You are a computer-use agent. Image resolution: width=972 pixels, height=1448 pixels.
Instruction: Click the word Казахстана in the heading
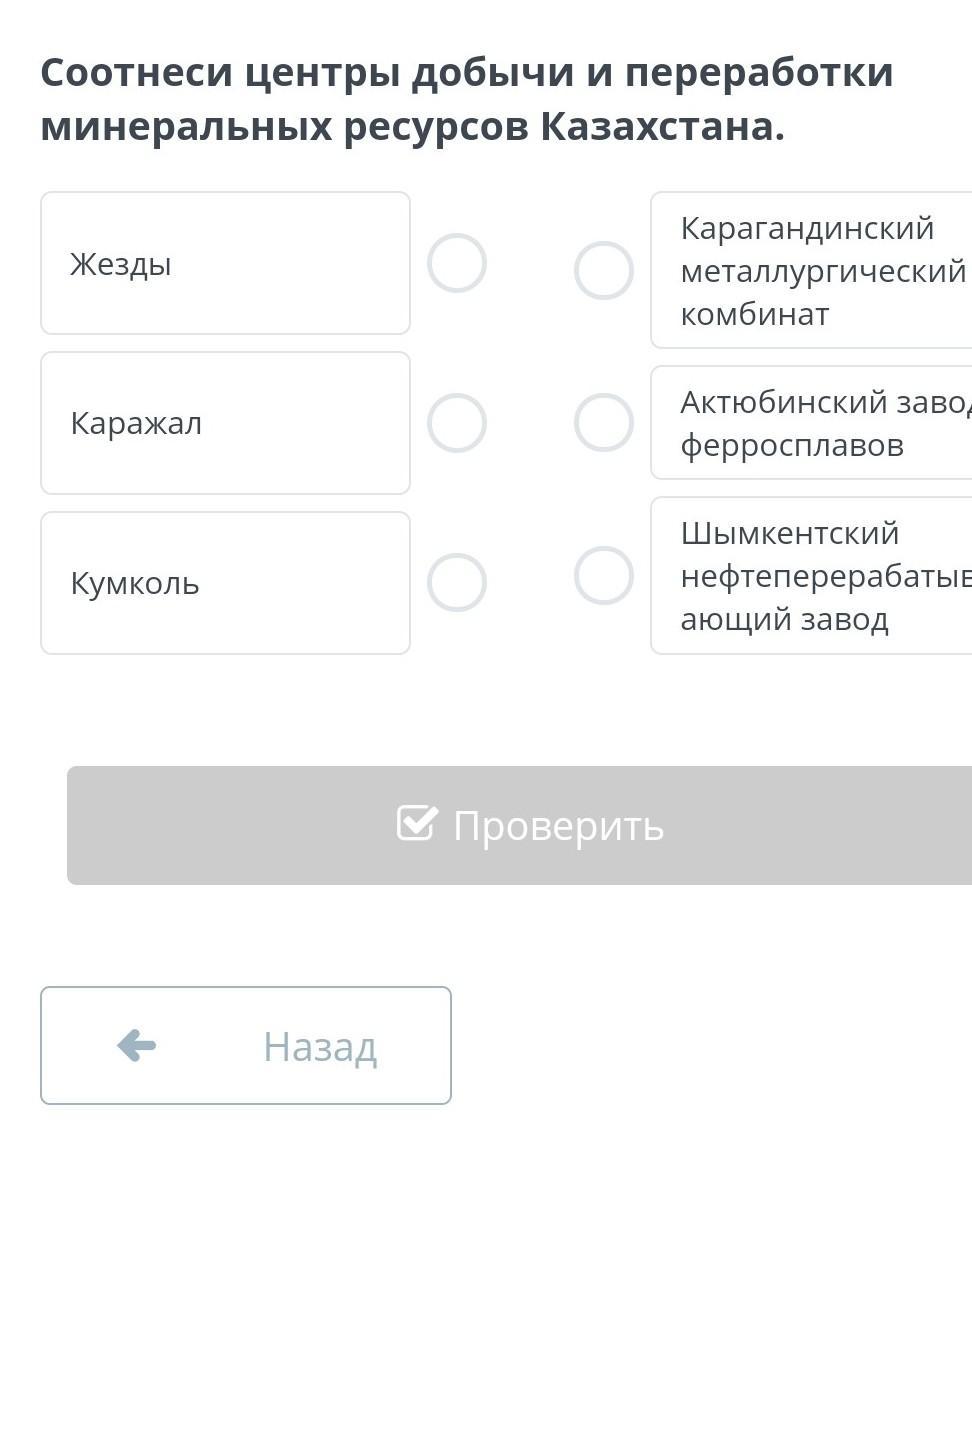tap(662, 127)
